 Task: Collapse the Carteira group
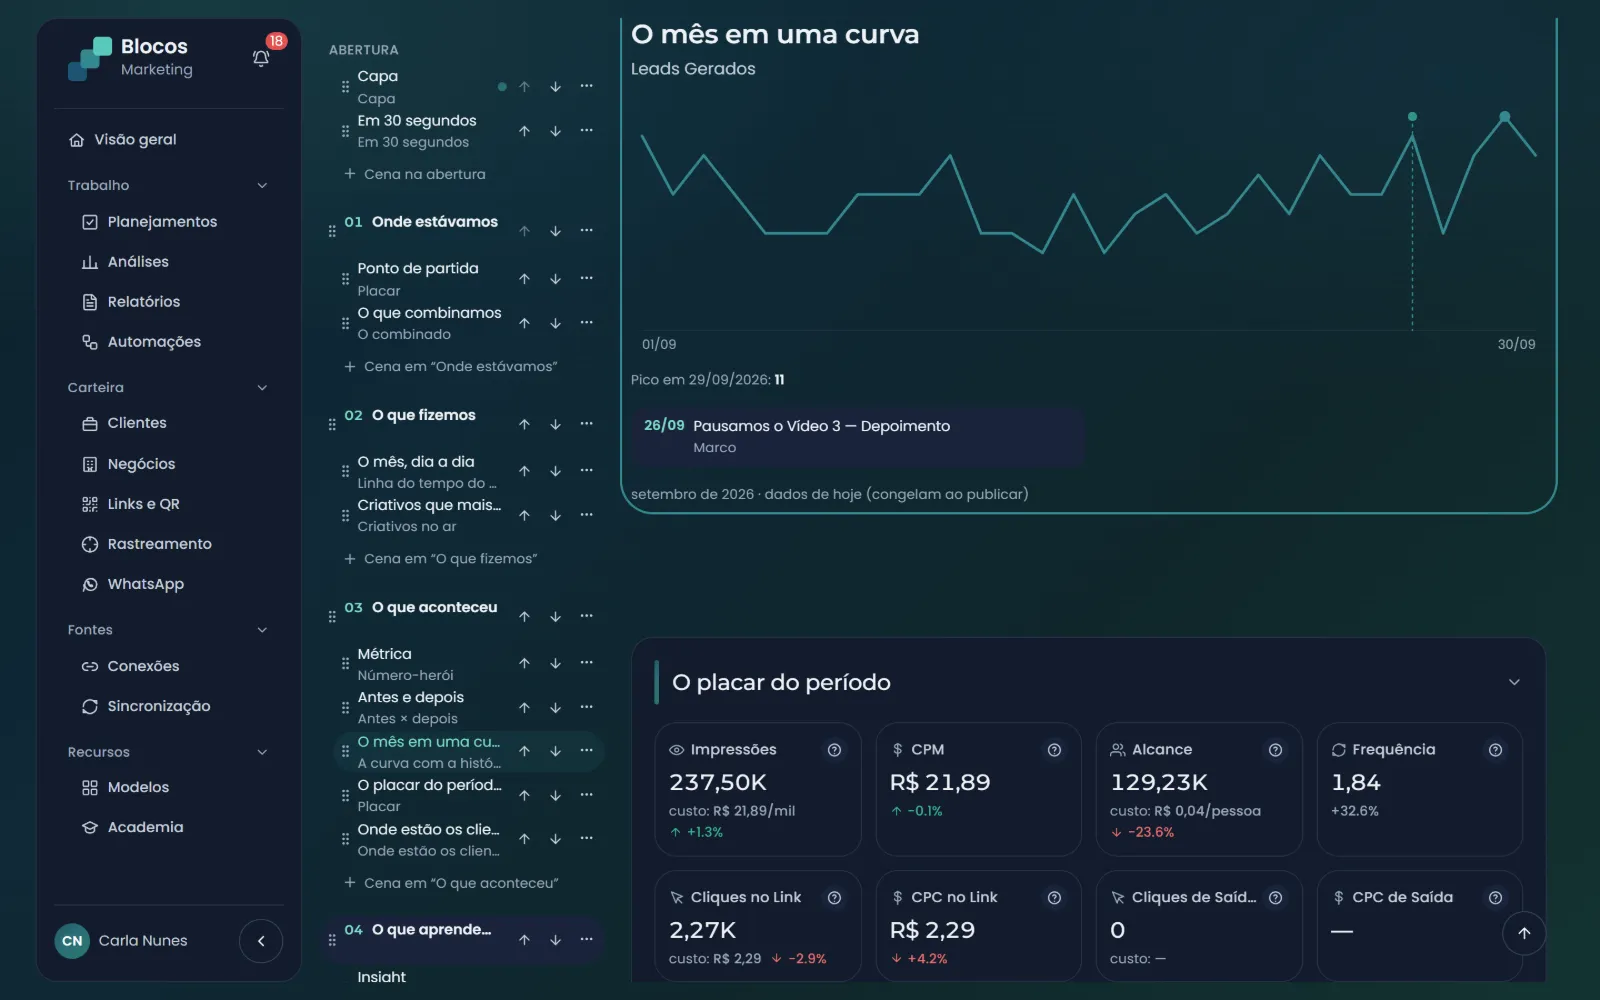pyautogui.click(x=262, y=388)
